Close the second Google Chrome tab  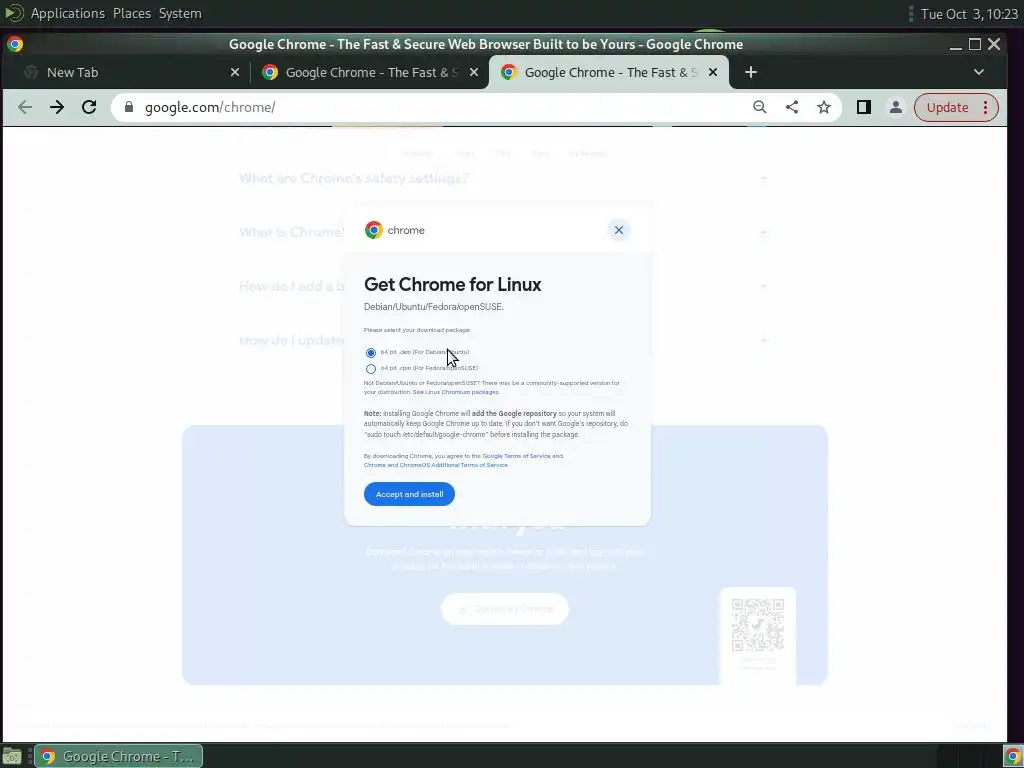[x=474, y=72]
